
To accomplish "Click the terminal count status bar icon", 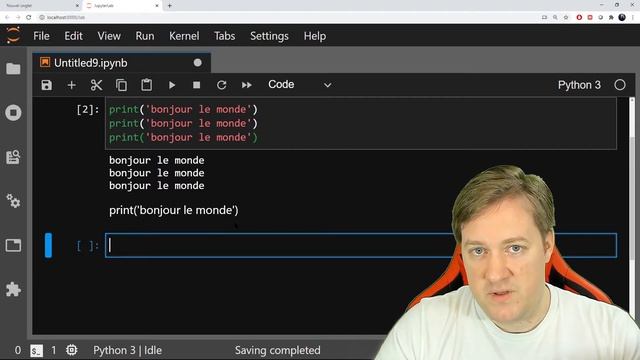I will click(36, 351).
